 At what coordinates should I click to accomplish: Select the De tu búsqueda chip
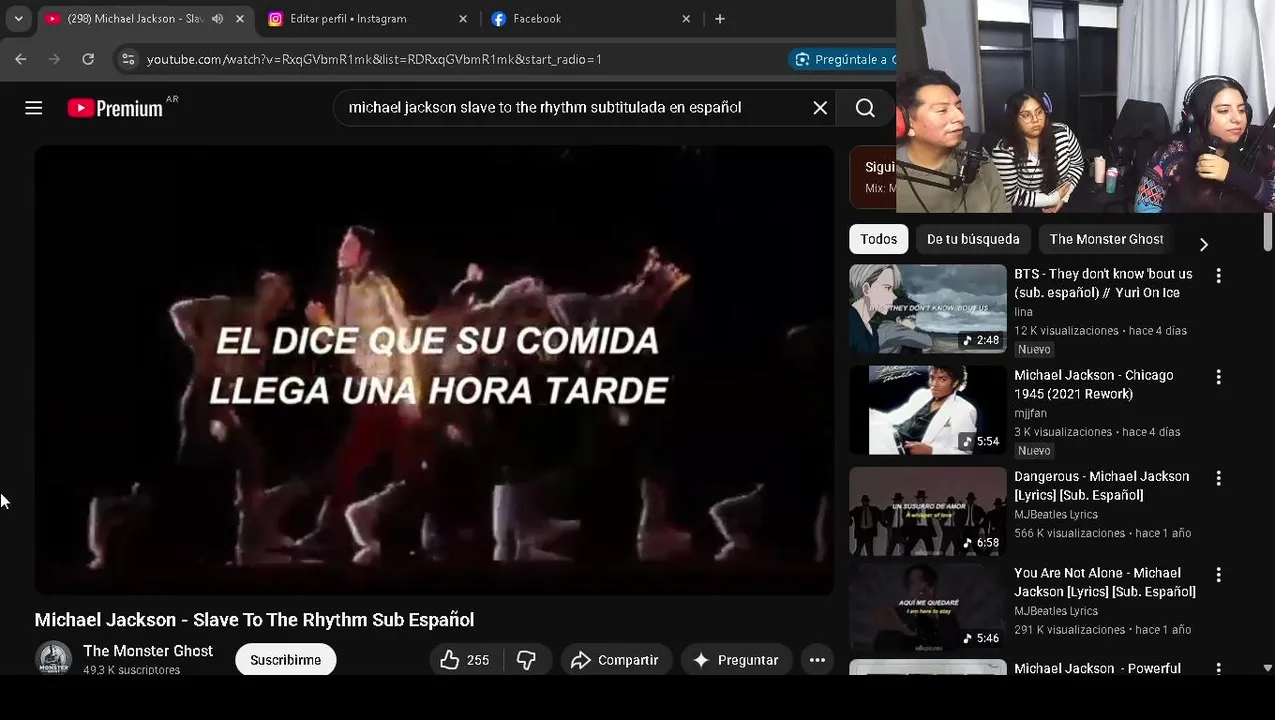pos(973,239)
